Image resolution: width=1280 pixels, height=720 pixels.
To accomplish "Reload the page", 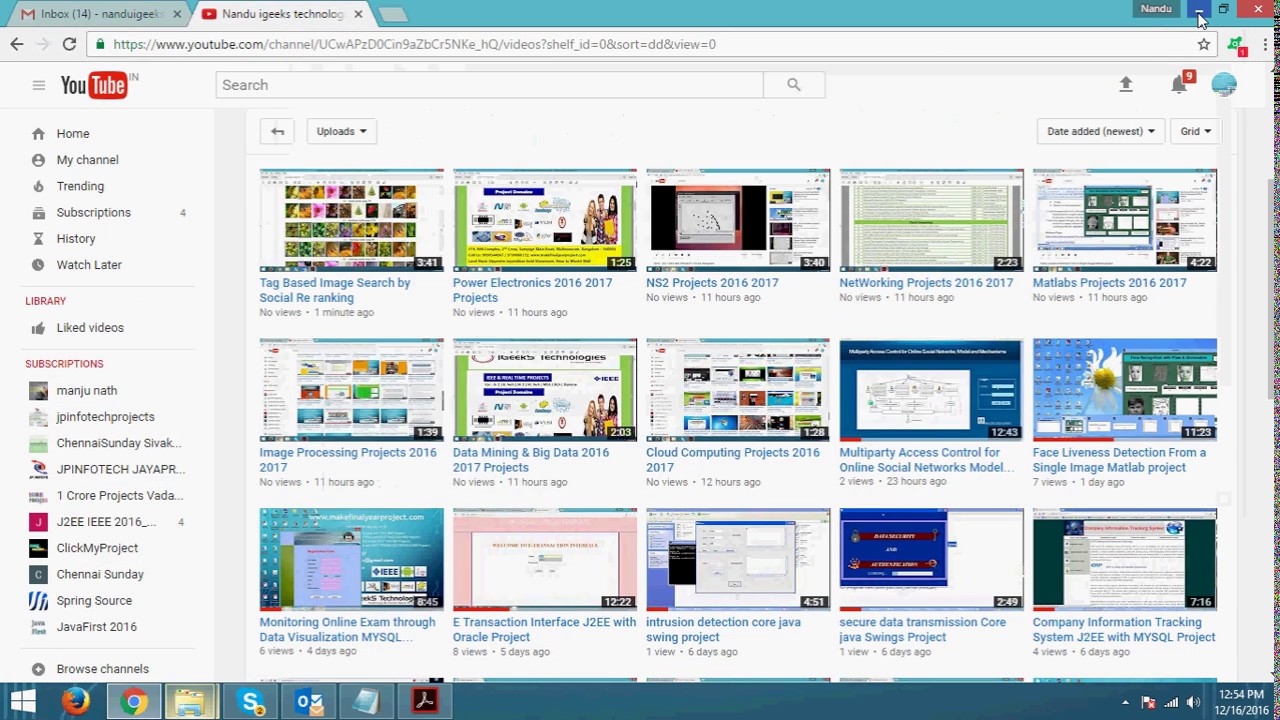I will pyautogui.click(x=69, y=44).
